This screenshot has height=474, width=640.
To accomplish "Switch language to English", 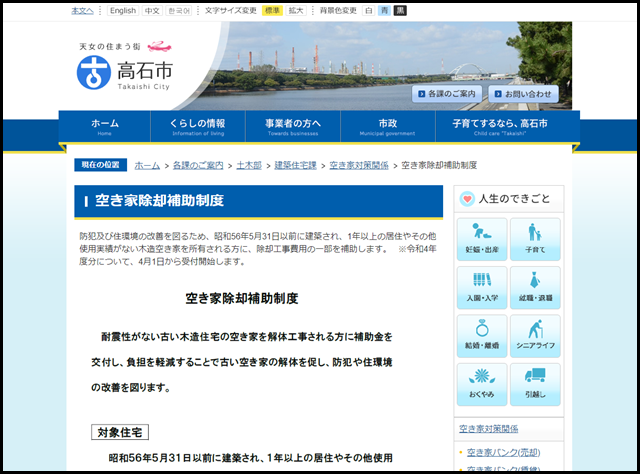I will [x=123, y=11].
